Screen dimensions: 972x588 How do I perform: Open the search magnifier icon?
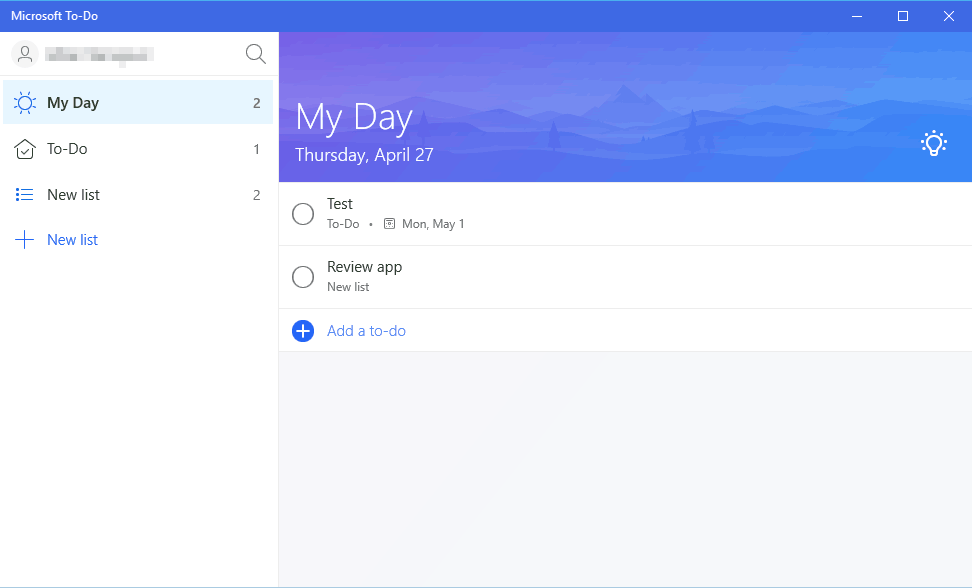(255, 54)
